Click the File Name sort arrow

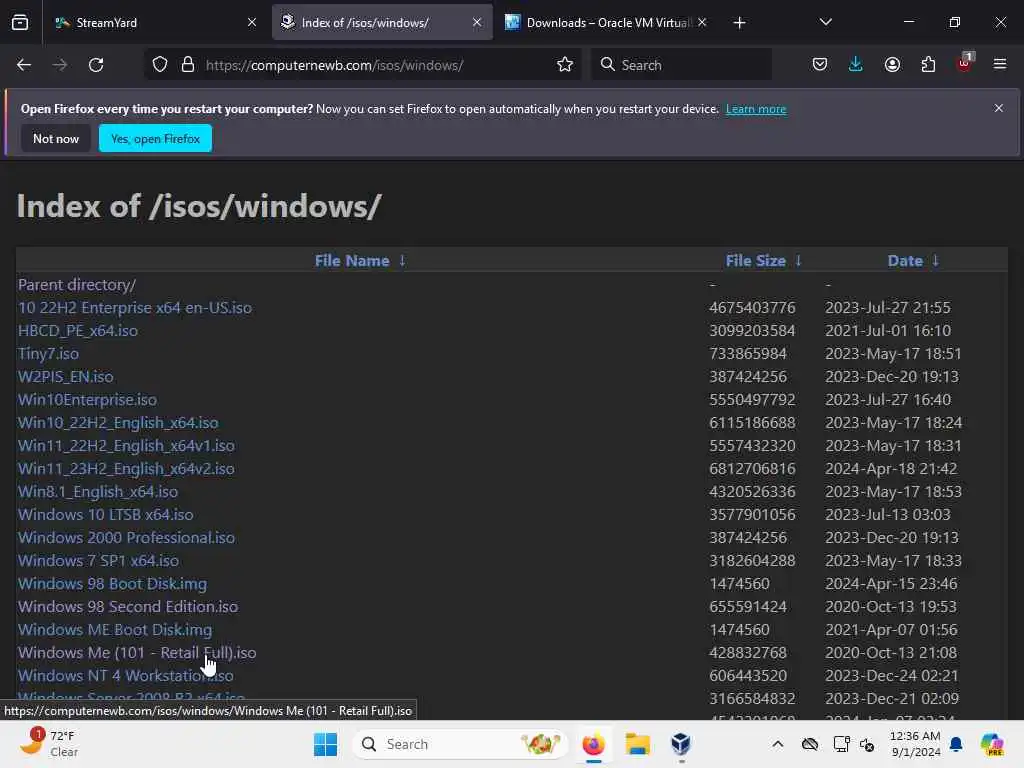coord(402,261)
